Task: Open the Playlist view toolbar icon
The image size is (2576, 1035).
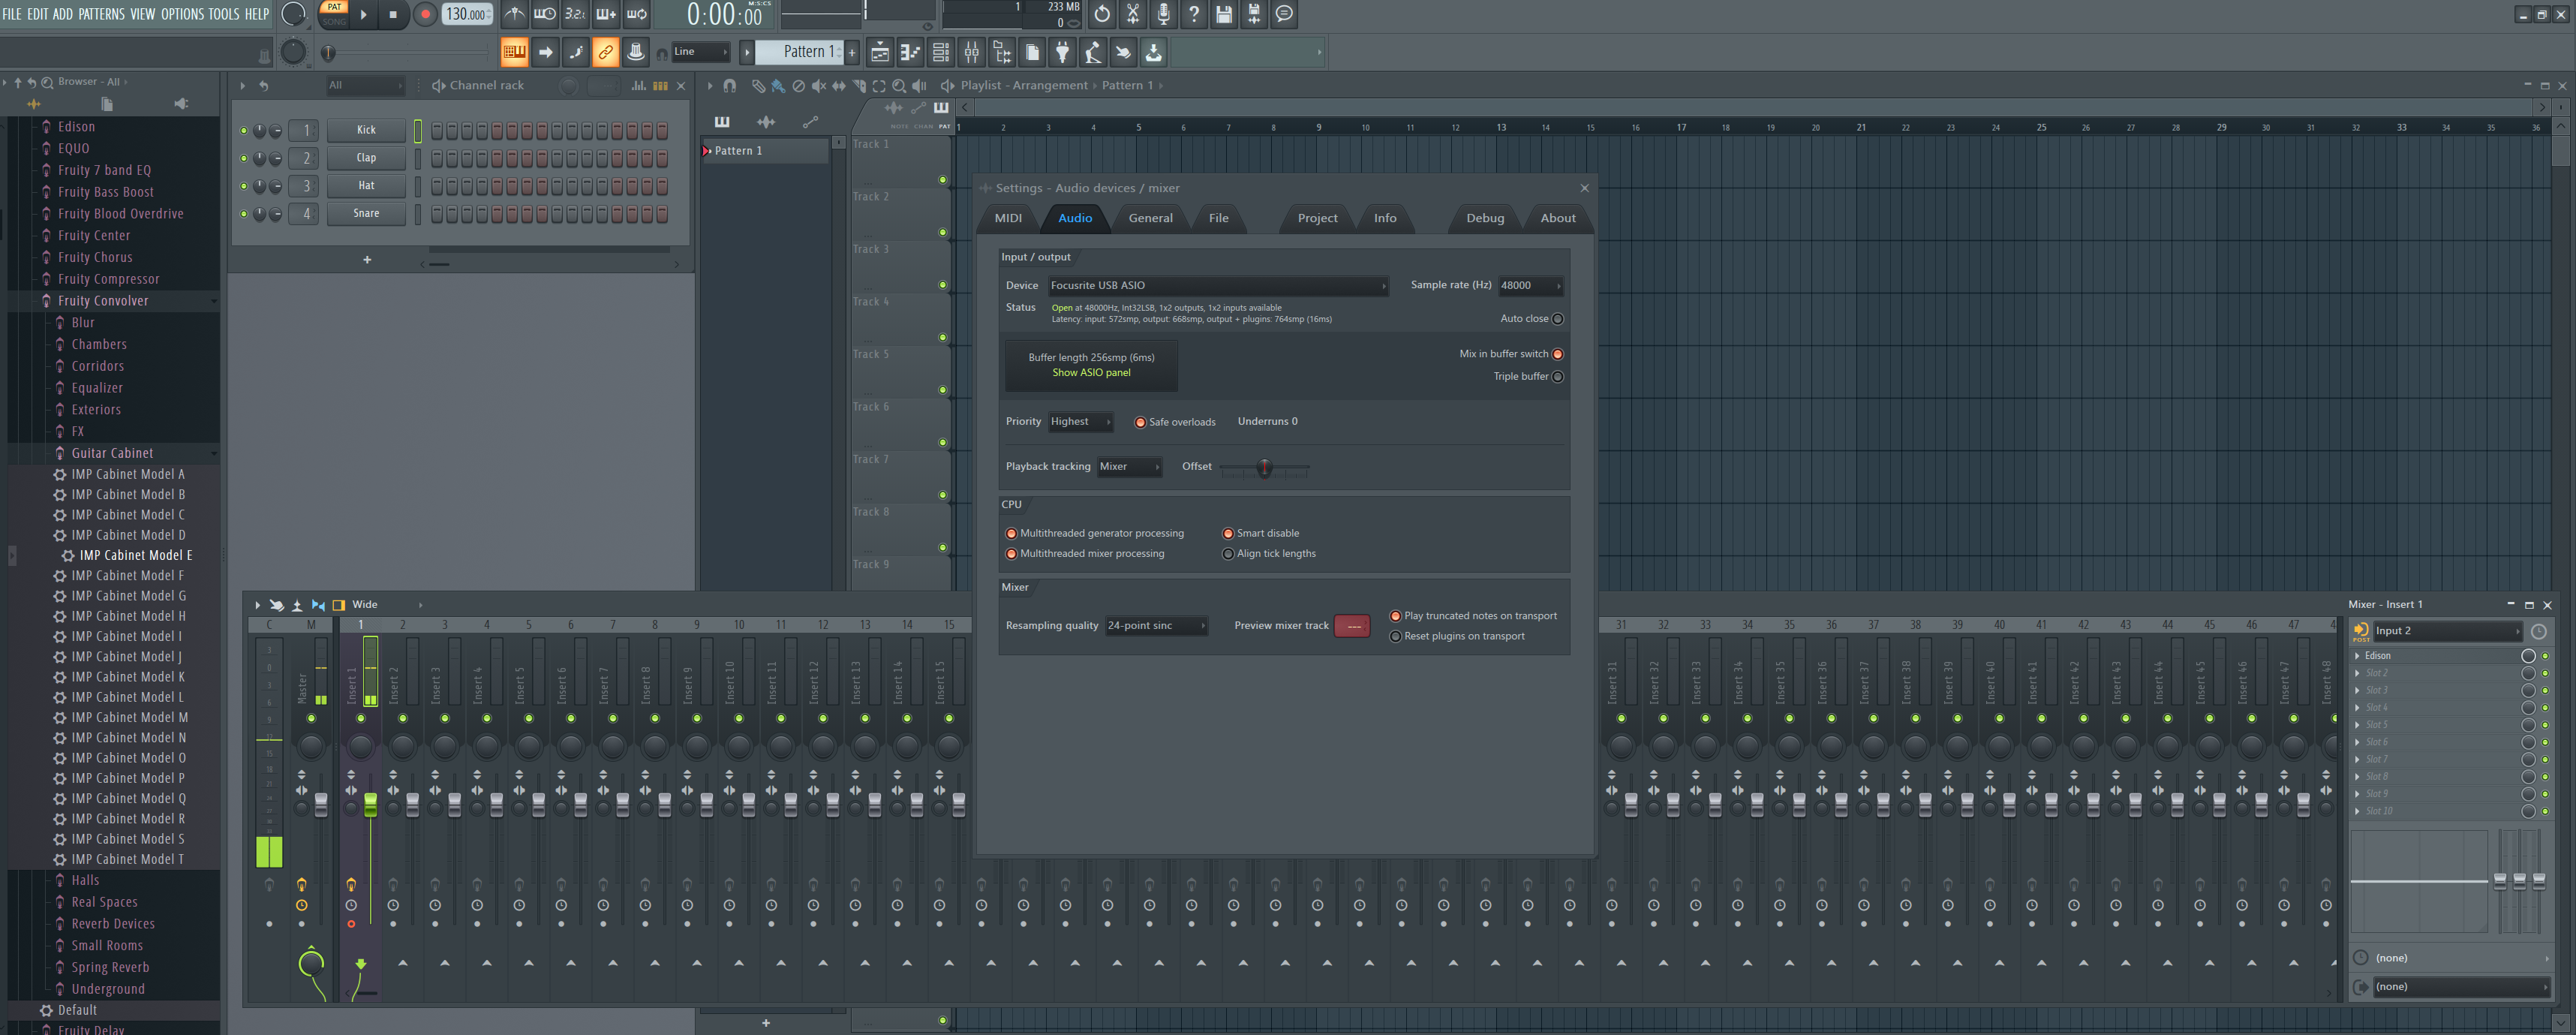Action: point(879,52)
